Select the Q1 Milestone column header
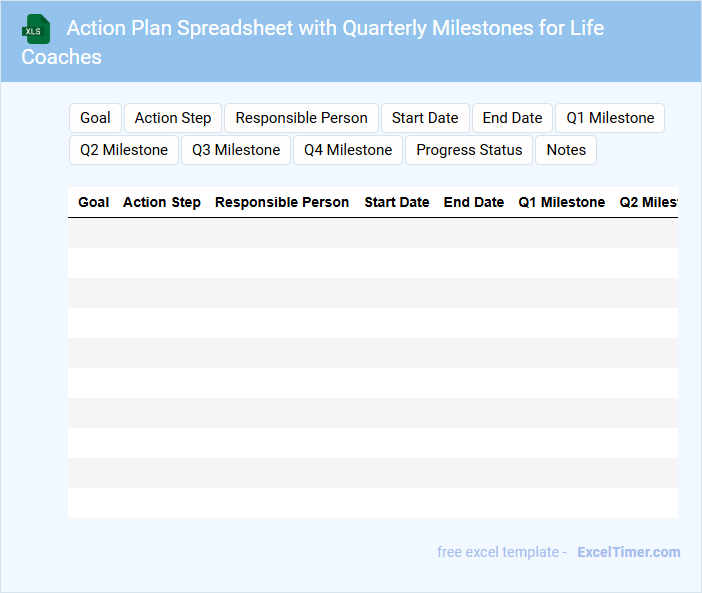 [561, 202]
